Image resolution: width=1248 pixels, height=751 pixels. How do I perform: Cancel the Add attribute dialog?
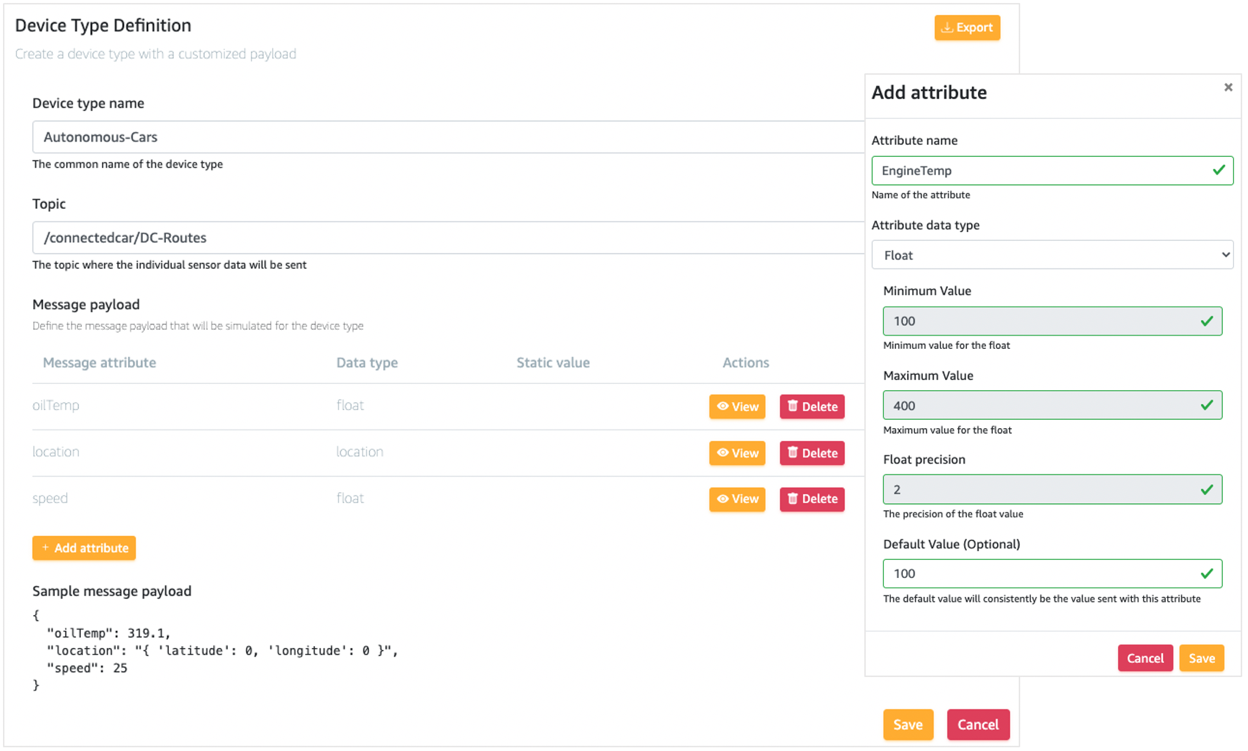[x=1145, y=658]
